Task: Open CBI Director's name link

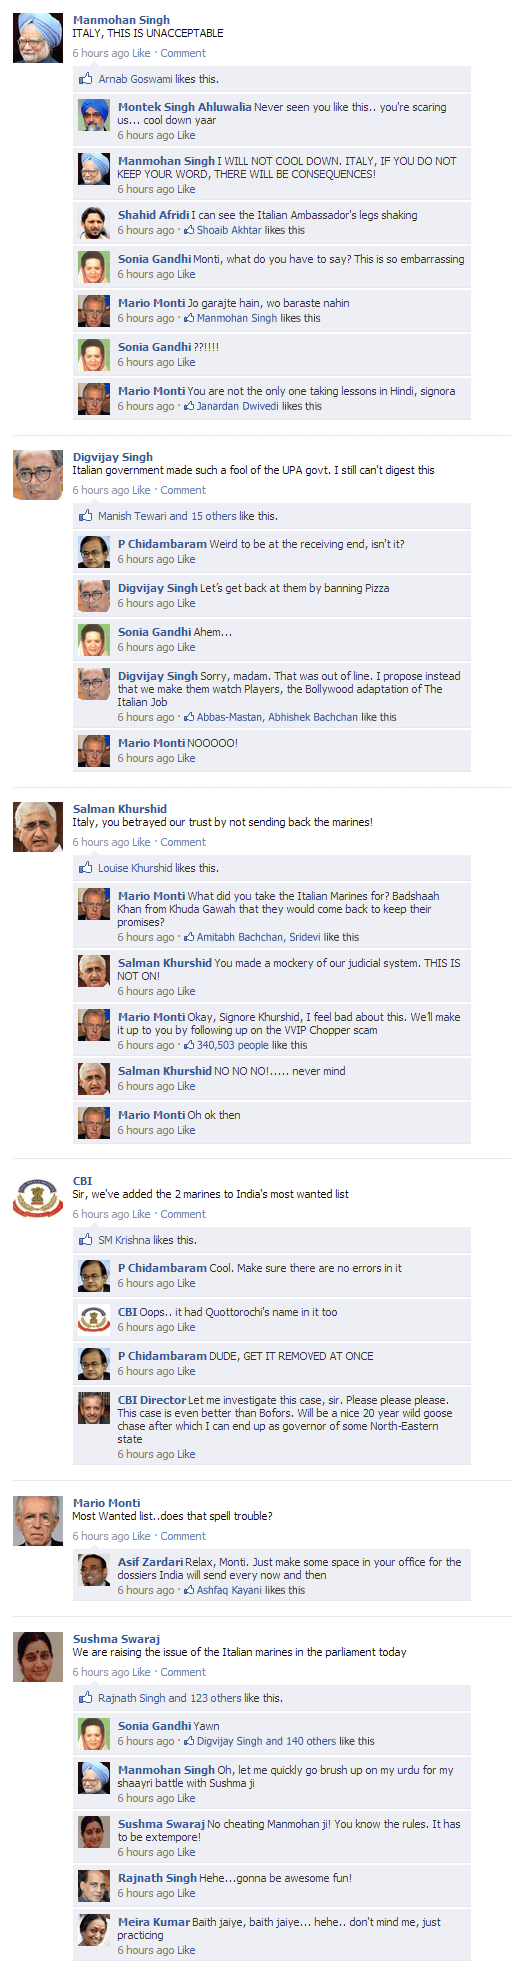Action: pyautogui.click(x=152, y=1400)
